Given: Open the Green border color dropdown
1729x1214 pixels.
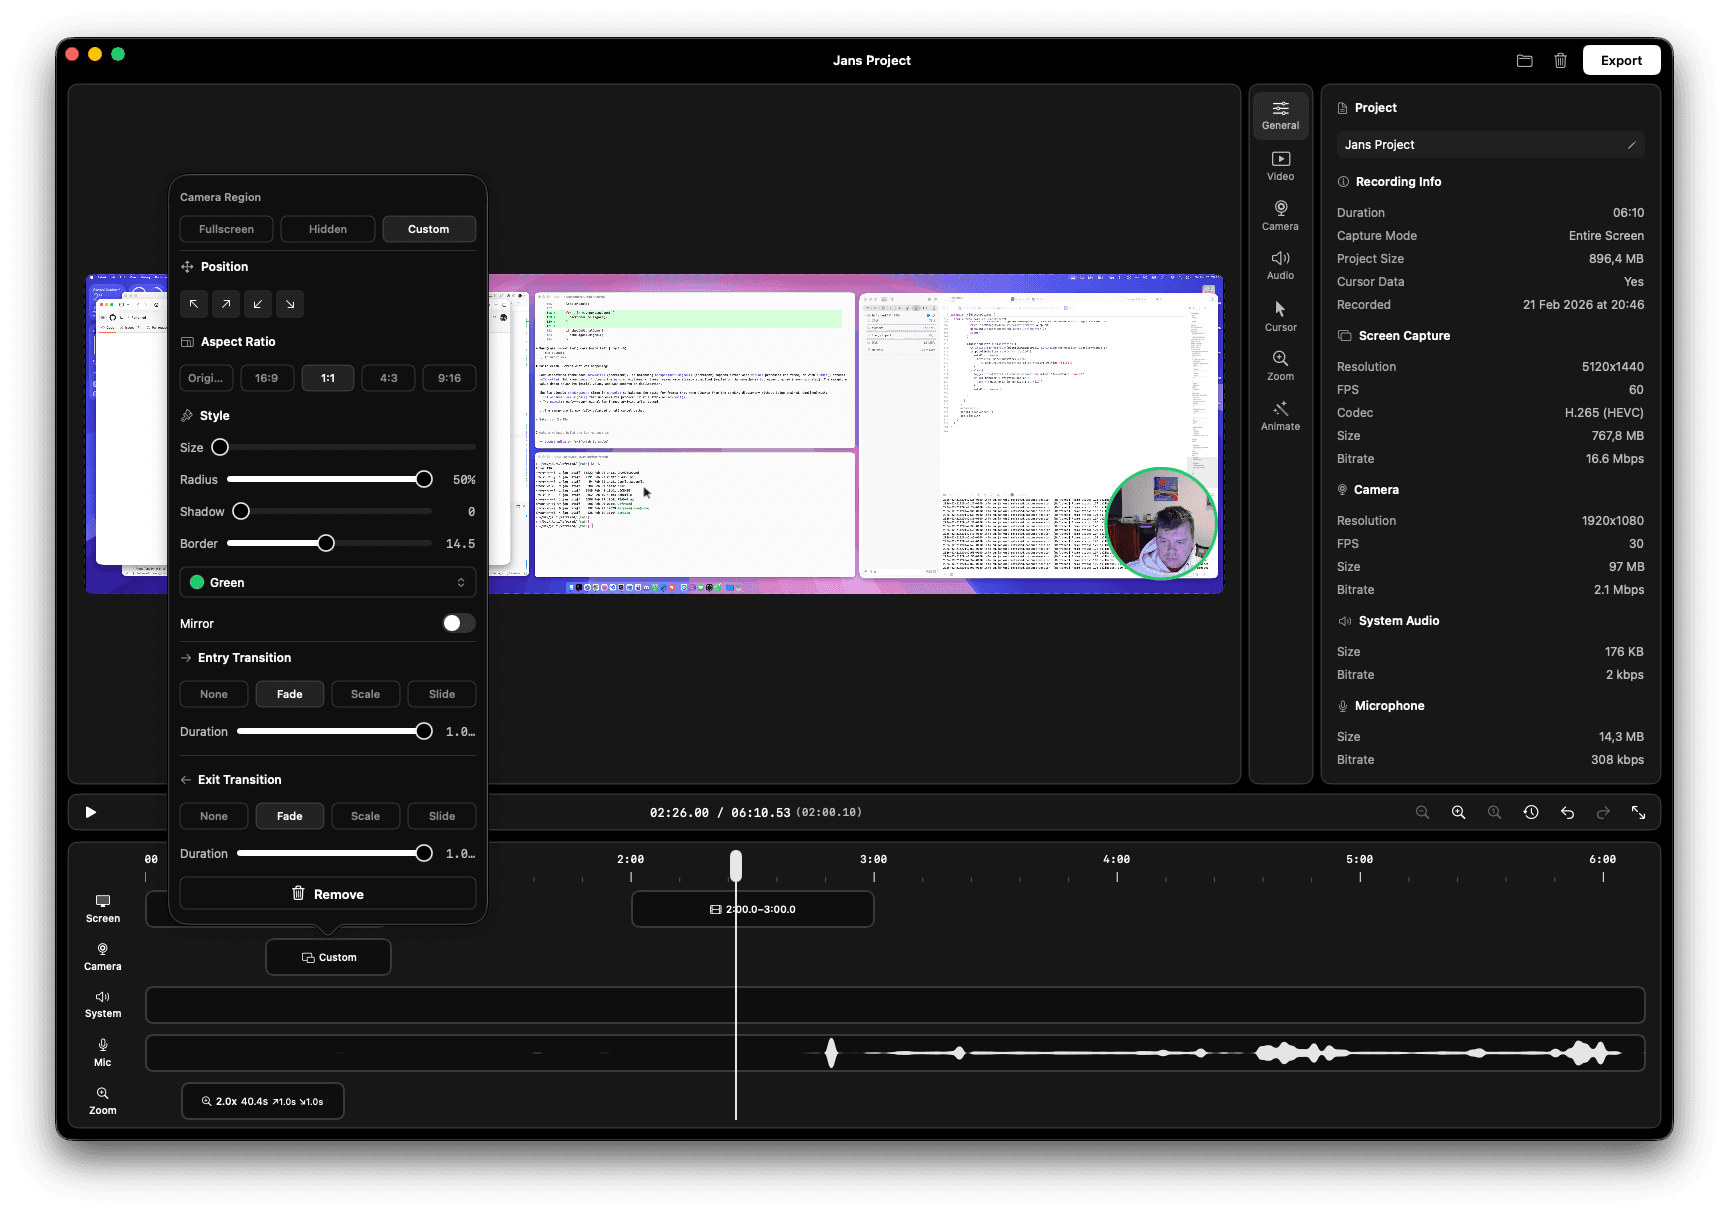Looking at the screenshot, I should (327, 582).
